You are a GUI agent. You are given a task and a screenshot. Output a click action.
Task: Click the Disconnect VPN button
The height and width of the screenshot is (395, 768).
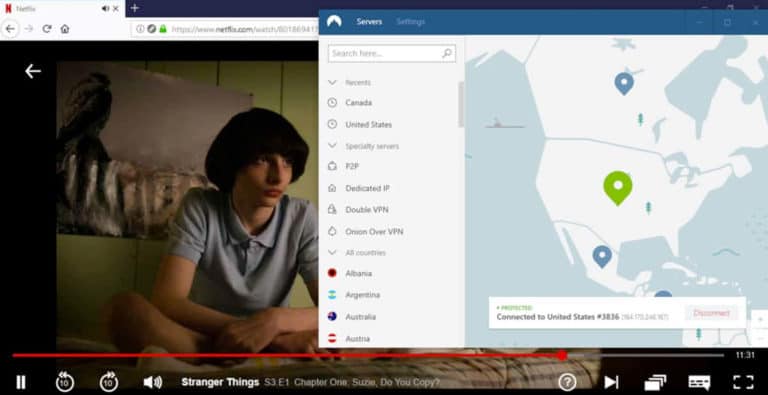(x=711, y=313)
